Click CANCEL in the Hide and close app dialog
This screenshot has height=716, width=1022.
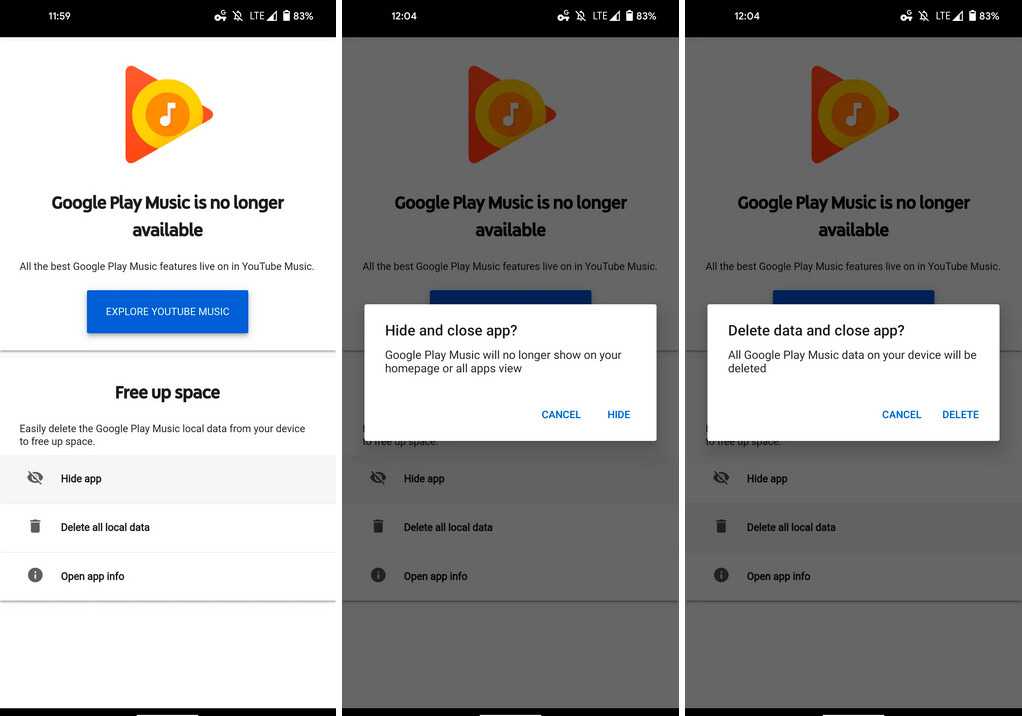(x=561, y=414)
